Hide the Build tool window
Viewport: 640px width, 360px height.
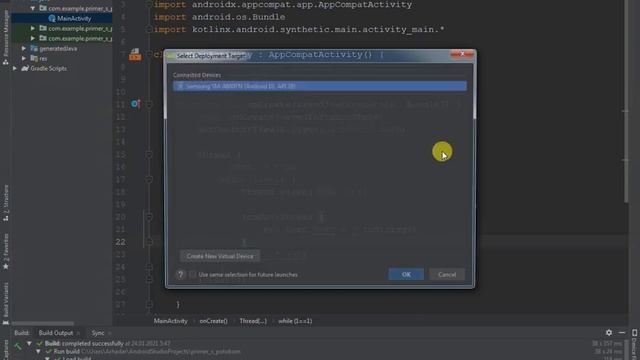pyautogui.click(x=622, y=333)
